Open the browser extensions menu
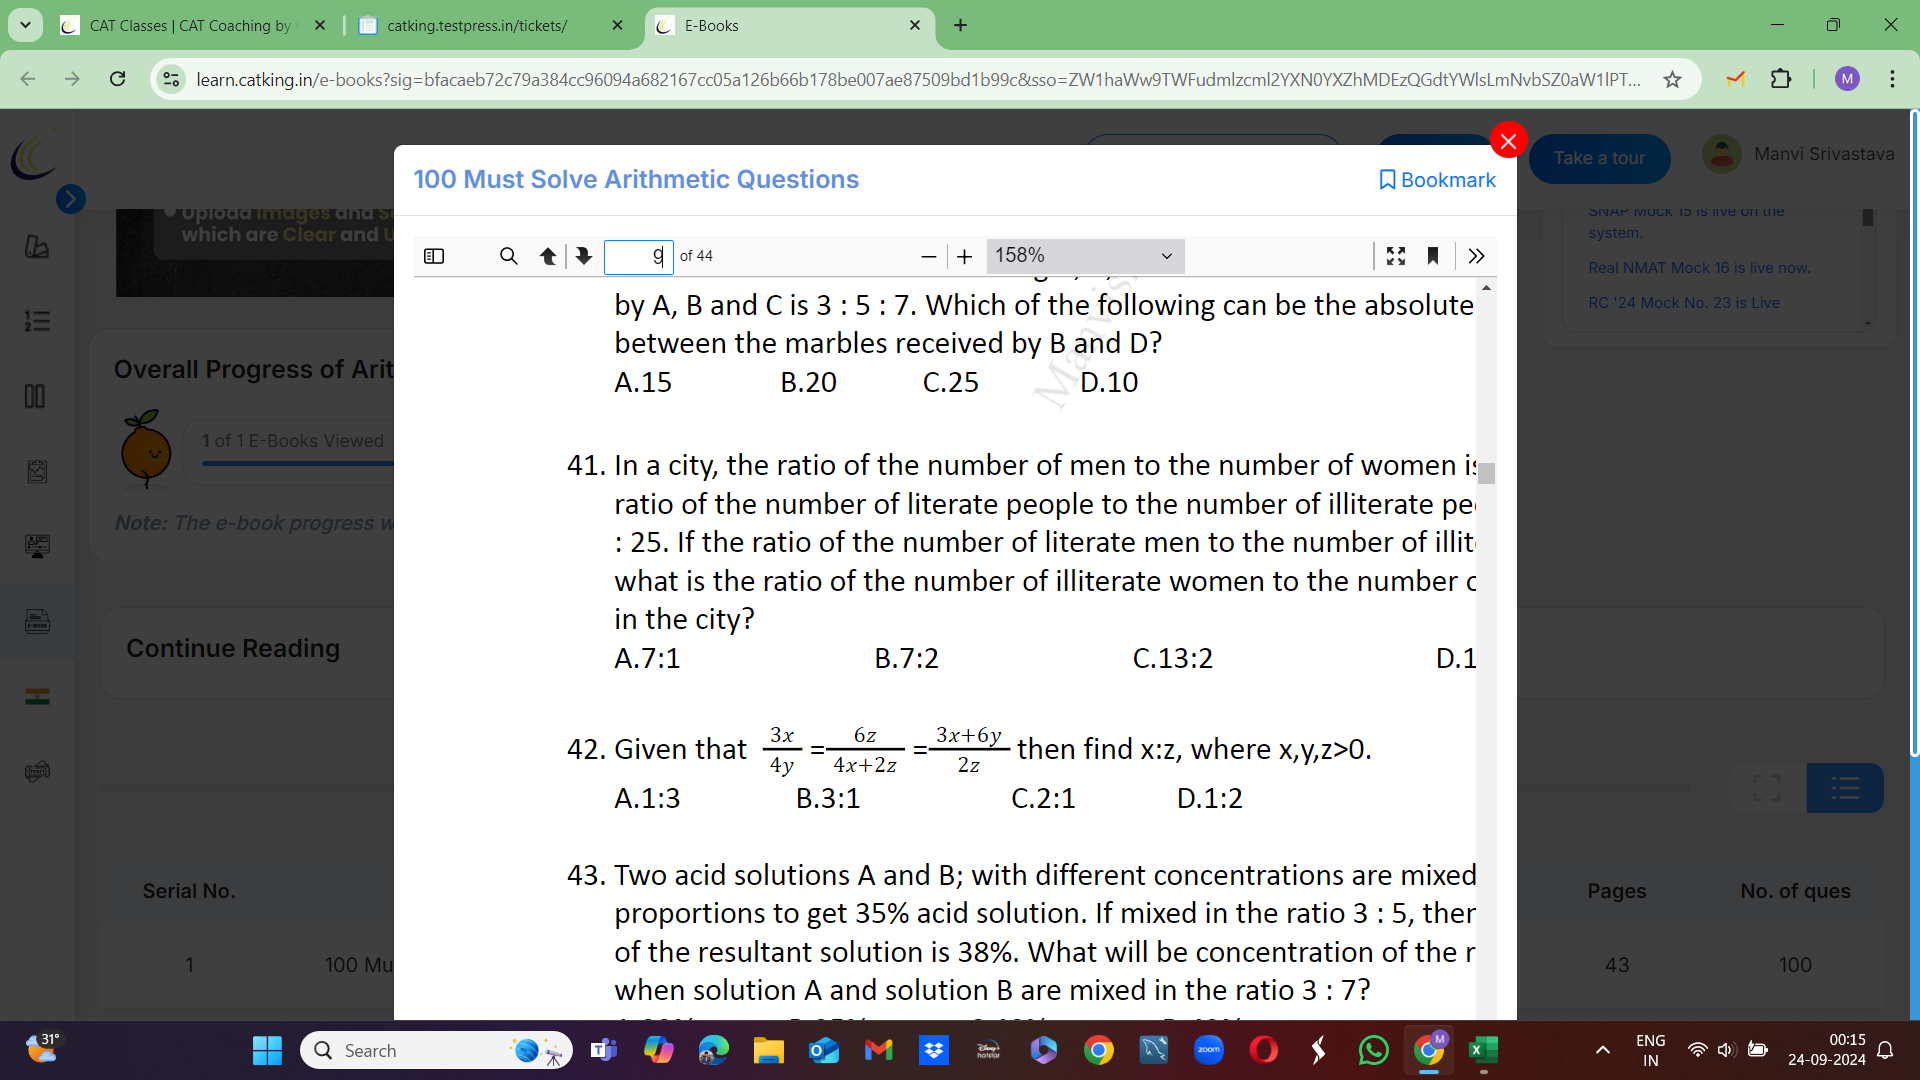1920x1080 pixels. tap(1781, 79)
